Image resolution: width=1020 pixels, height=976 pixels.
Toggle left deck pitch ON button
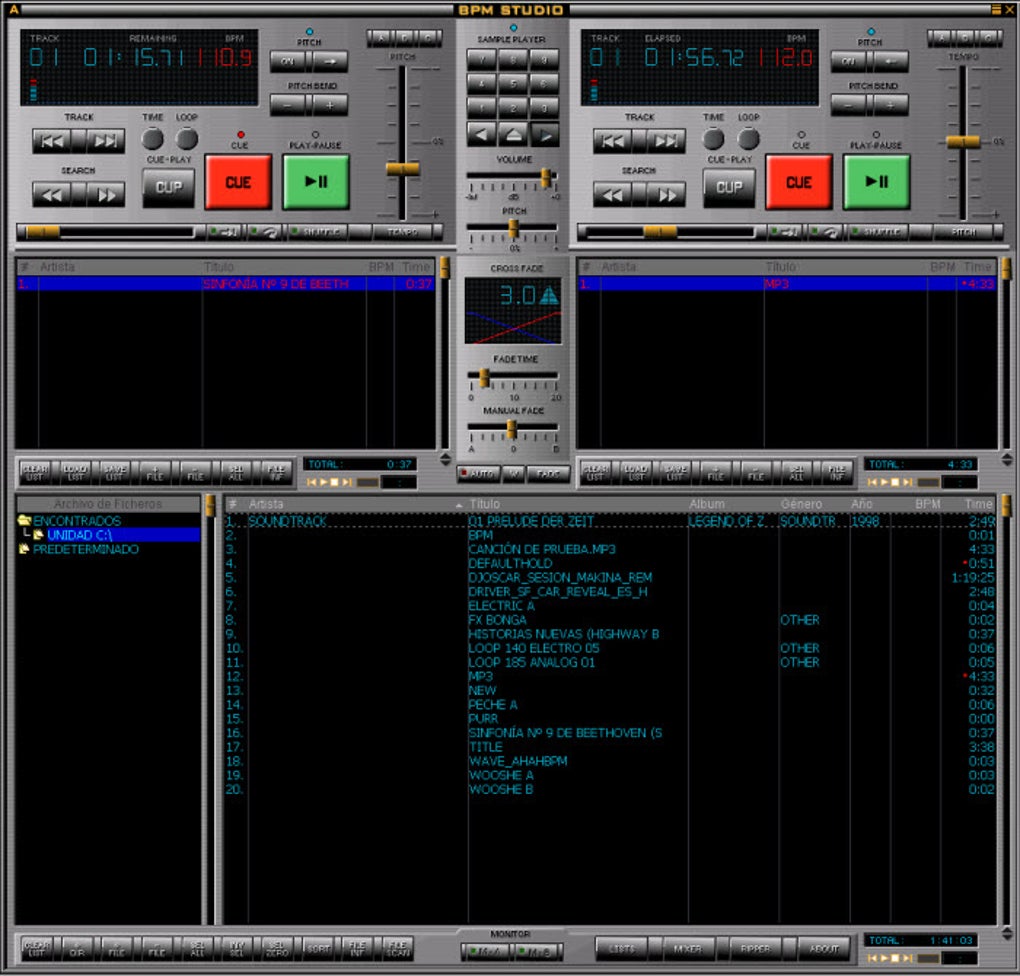[288, 61]
